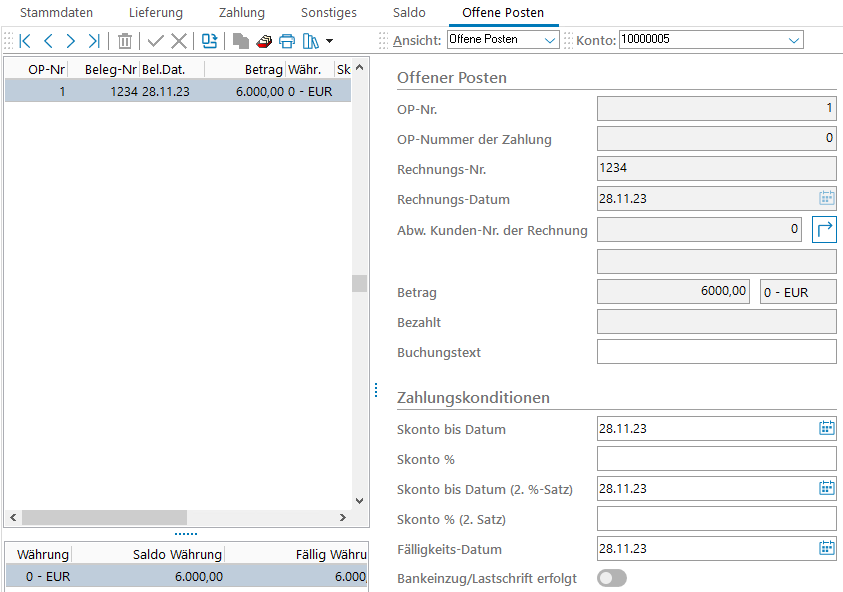Switch to the Stammdaten tab

pos(57,13)
